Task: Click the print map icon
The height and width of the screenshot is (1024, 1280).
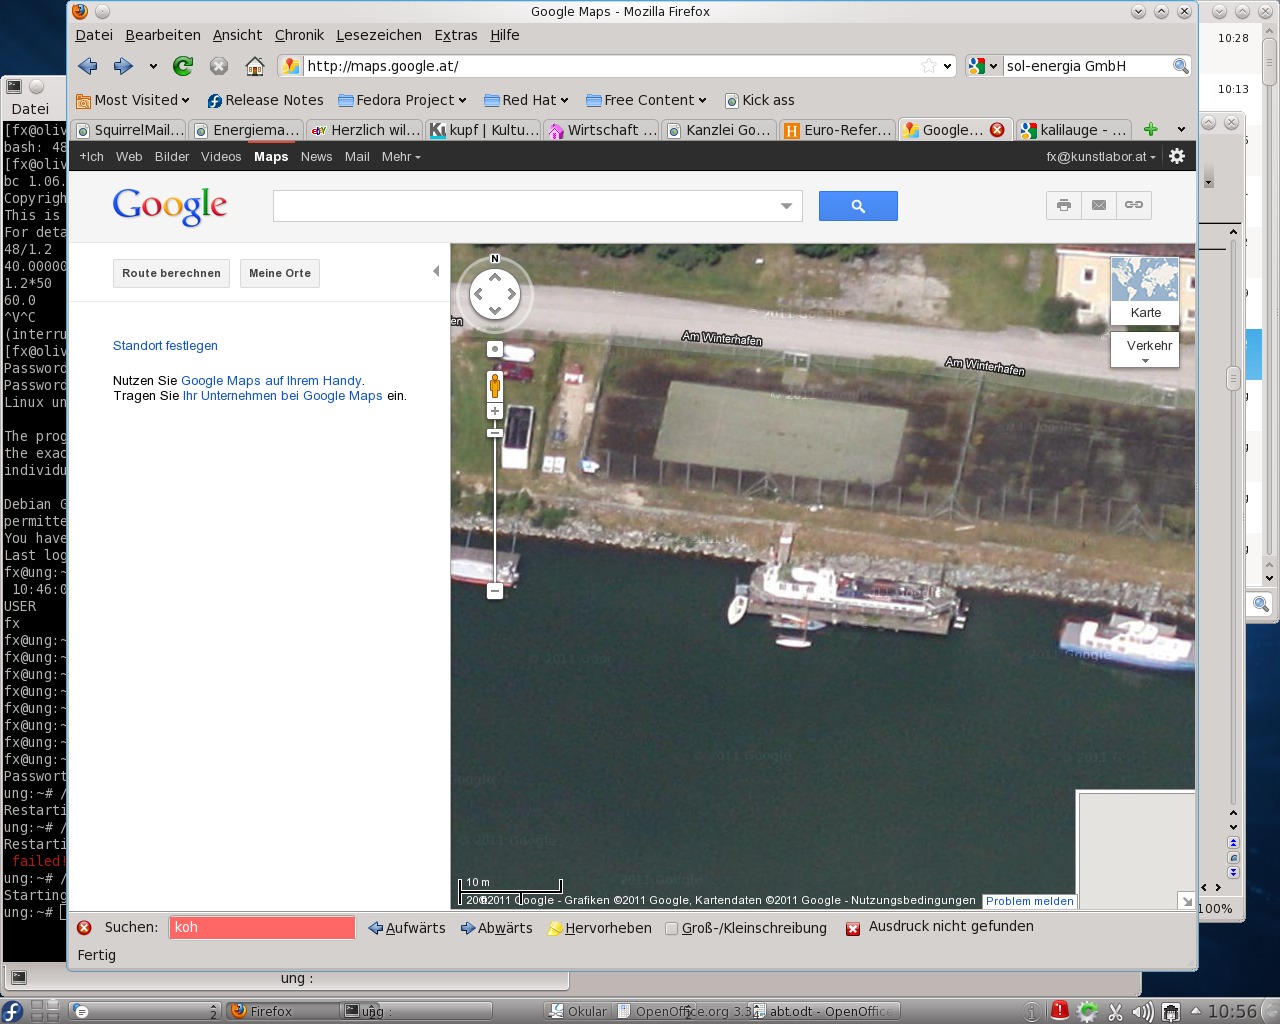Action: pos(1062,204)
